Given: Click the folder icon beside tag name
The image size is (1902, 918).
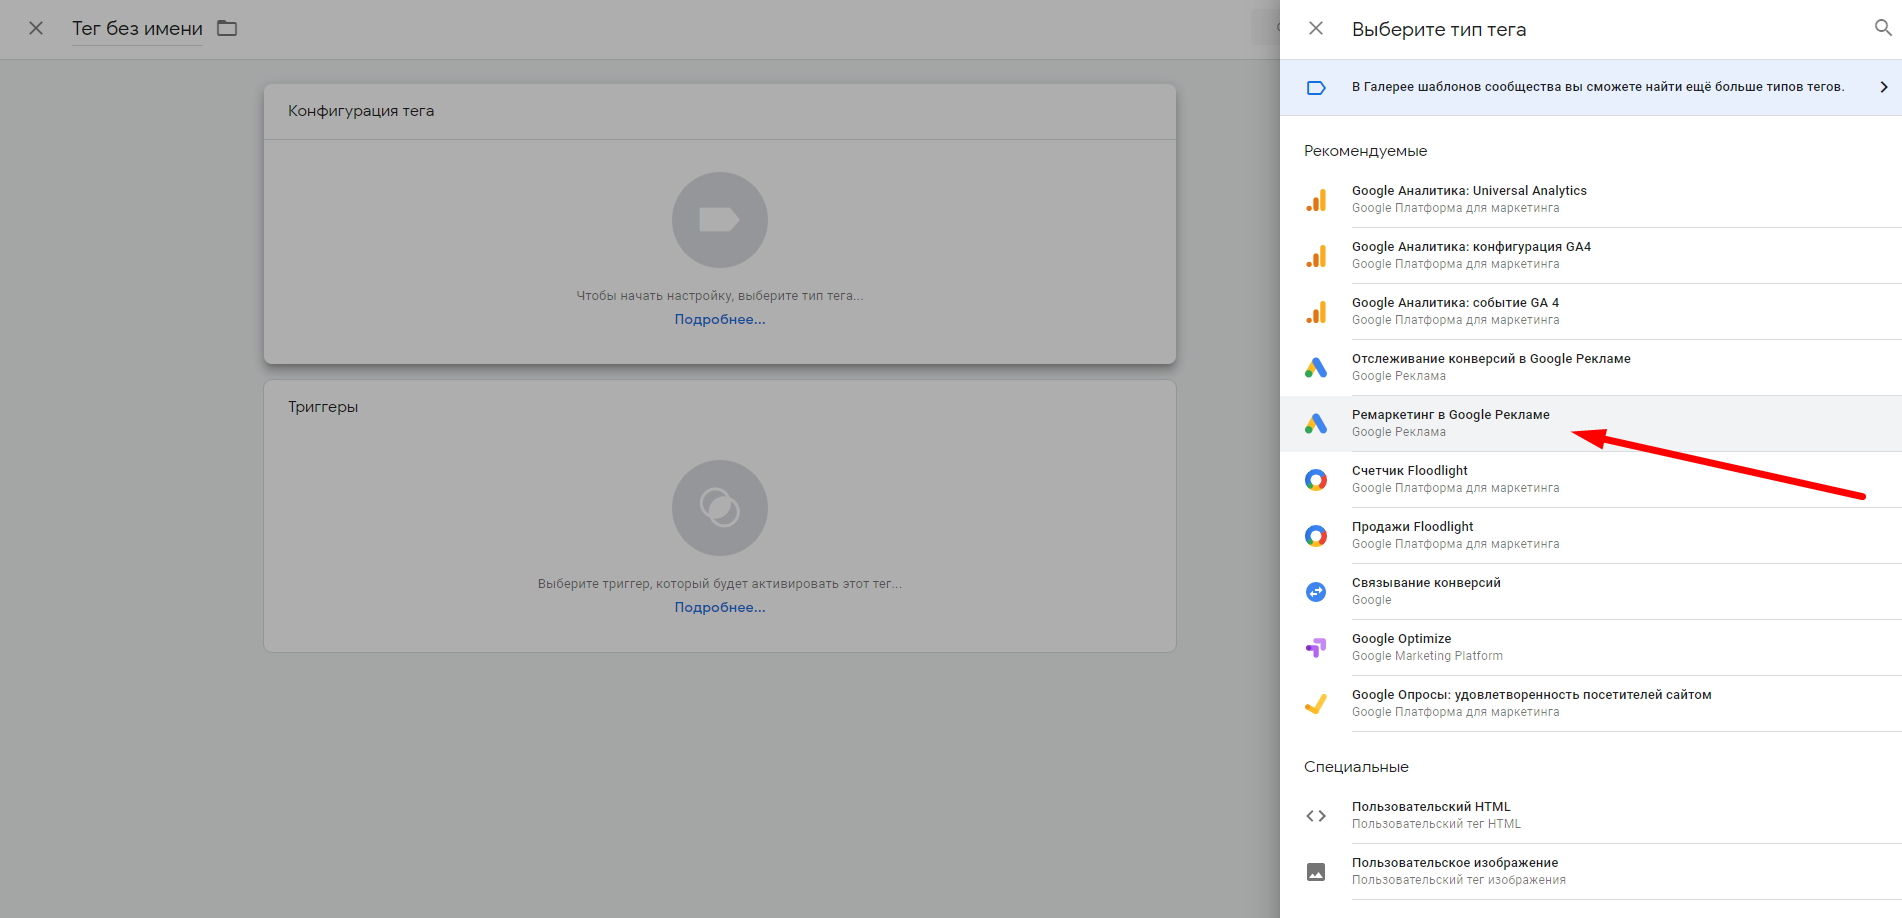Looking at the screenshot, I should pos(227,28).
